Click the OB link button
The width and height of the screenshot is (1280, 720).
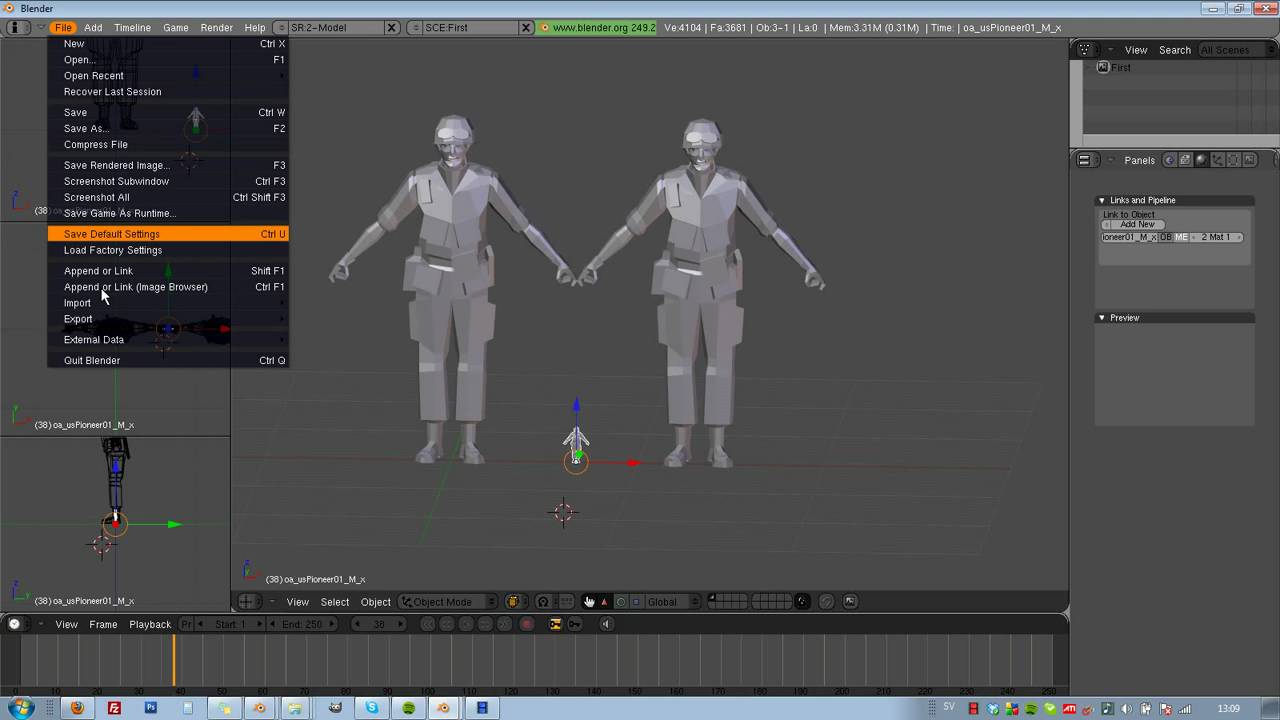(1166, 237)
